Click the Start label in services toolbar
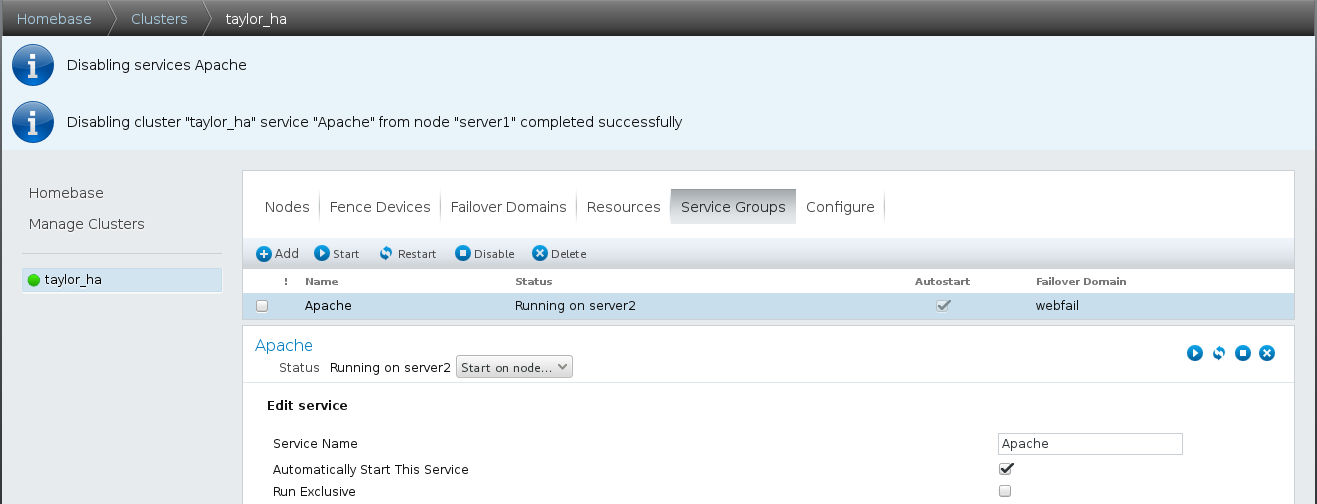 [x=346, y=254]
